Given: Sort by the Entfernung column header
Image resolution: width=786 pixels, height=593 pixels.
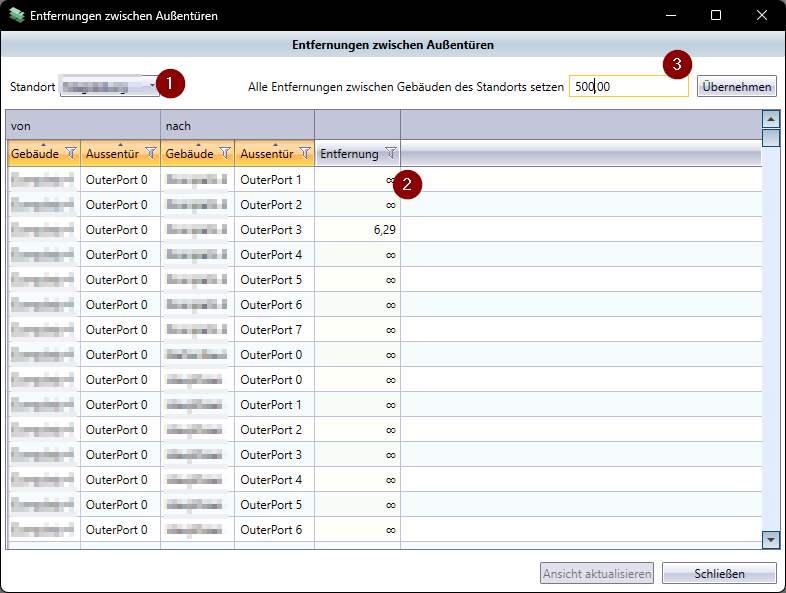Looking at the screenshot, I should [349, 154].
